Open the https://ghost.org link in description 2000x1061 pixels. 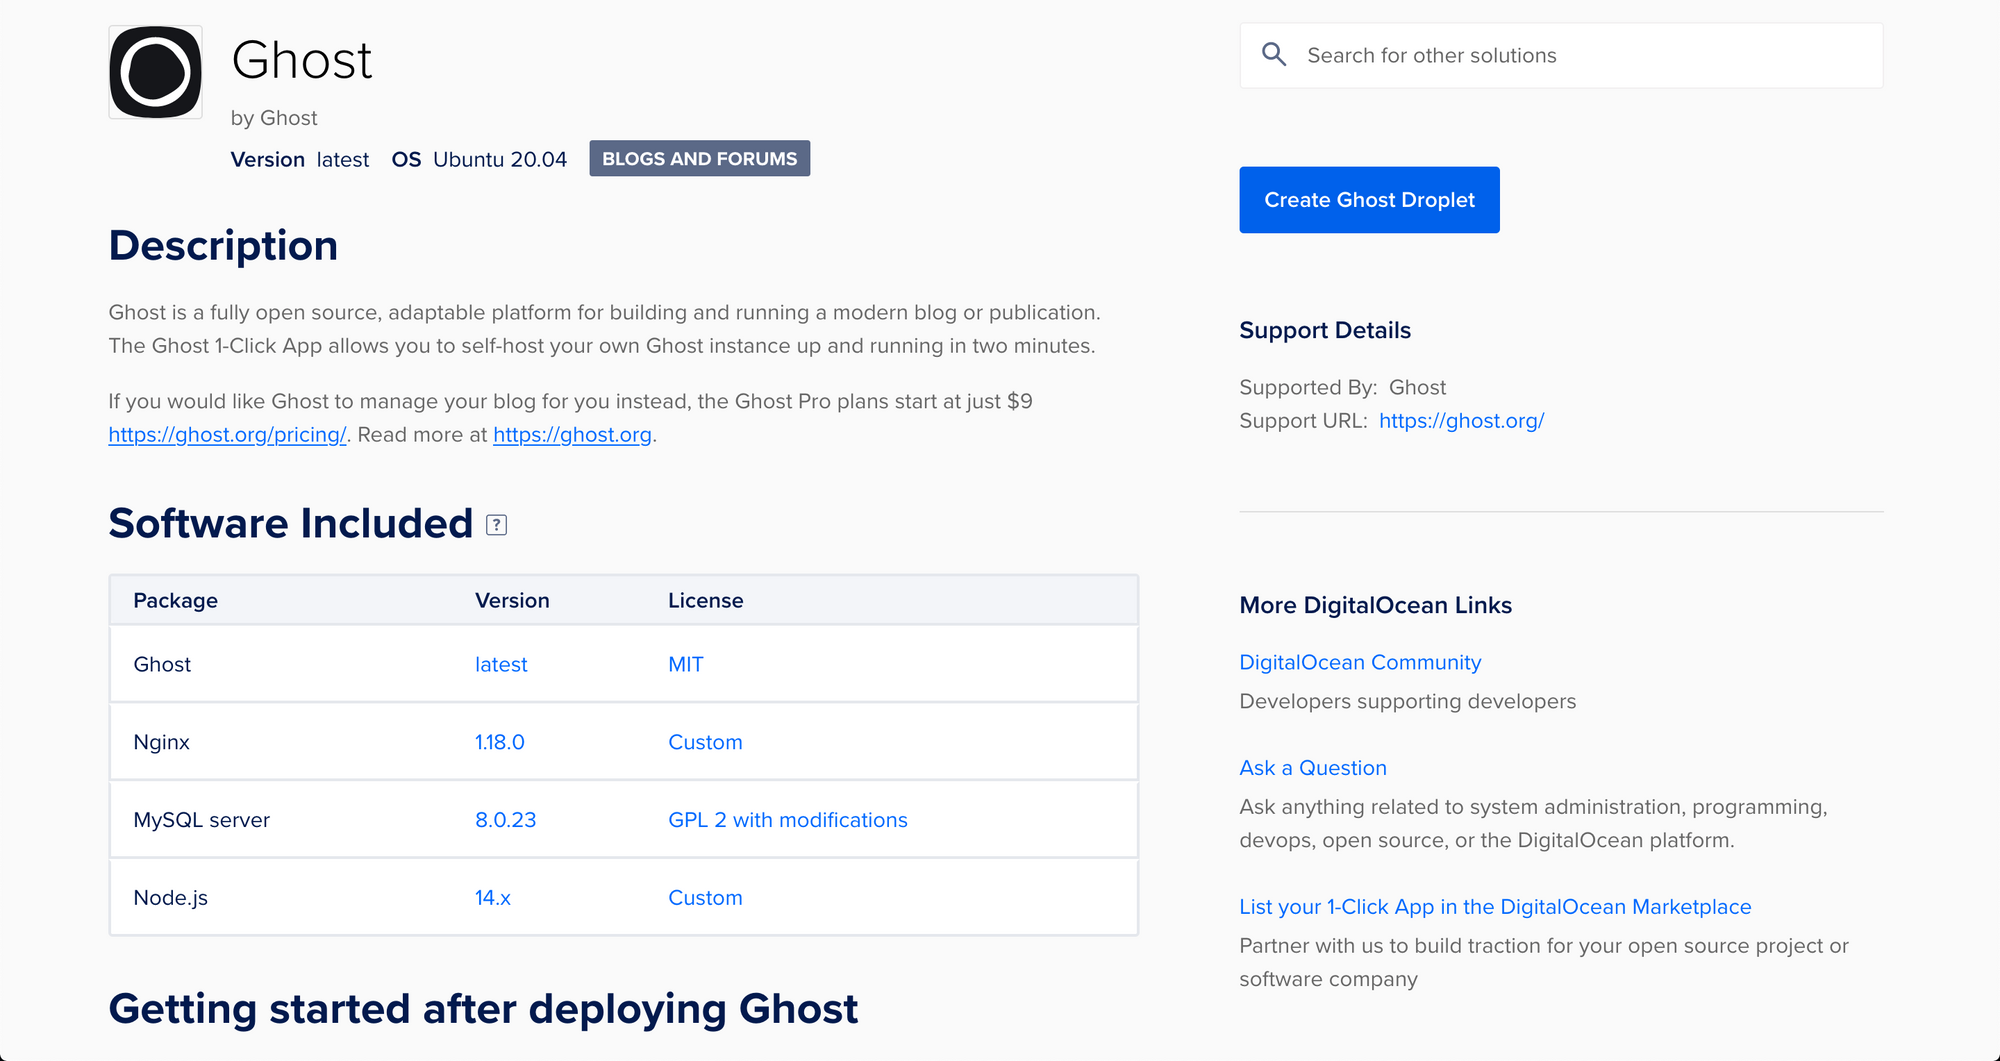[x=572, y=435]
